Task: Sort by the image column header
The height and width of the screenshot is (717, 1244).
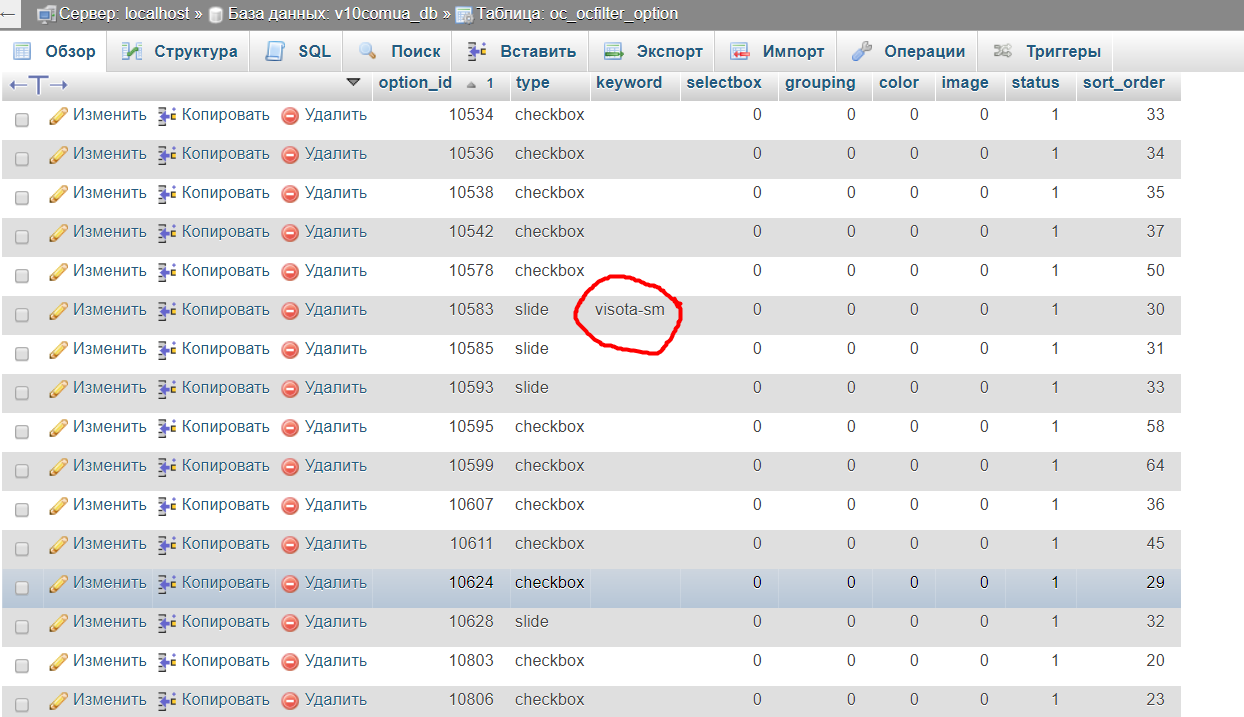Action: pos(965,83)
